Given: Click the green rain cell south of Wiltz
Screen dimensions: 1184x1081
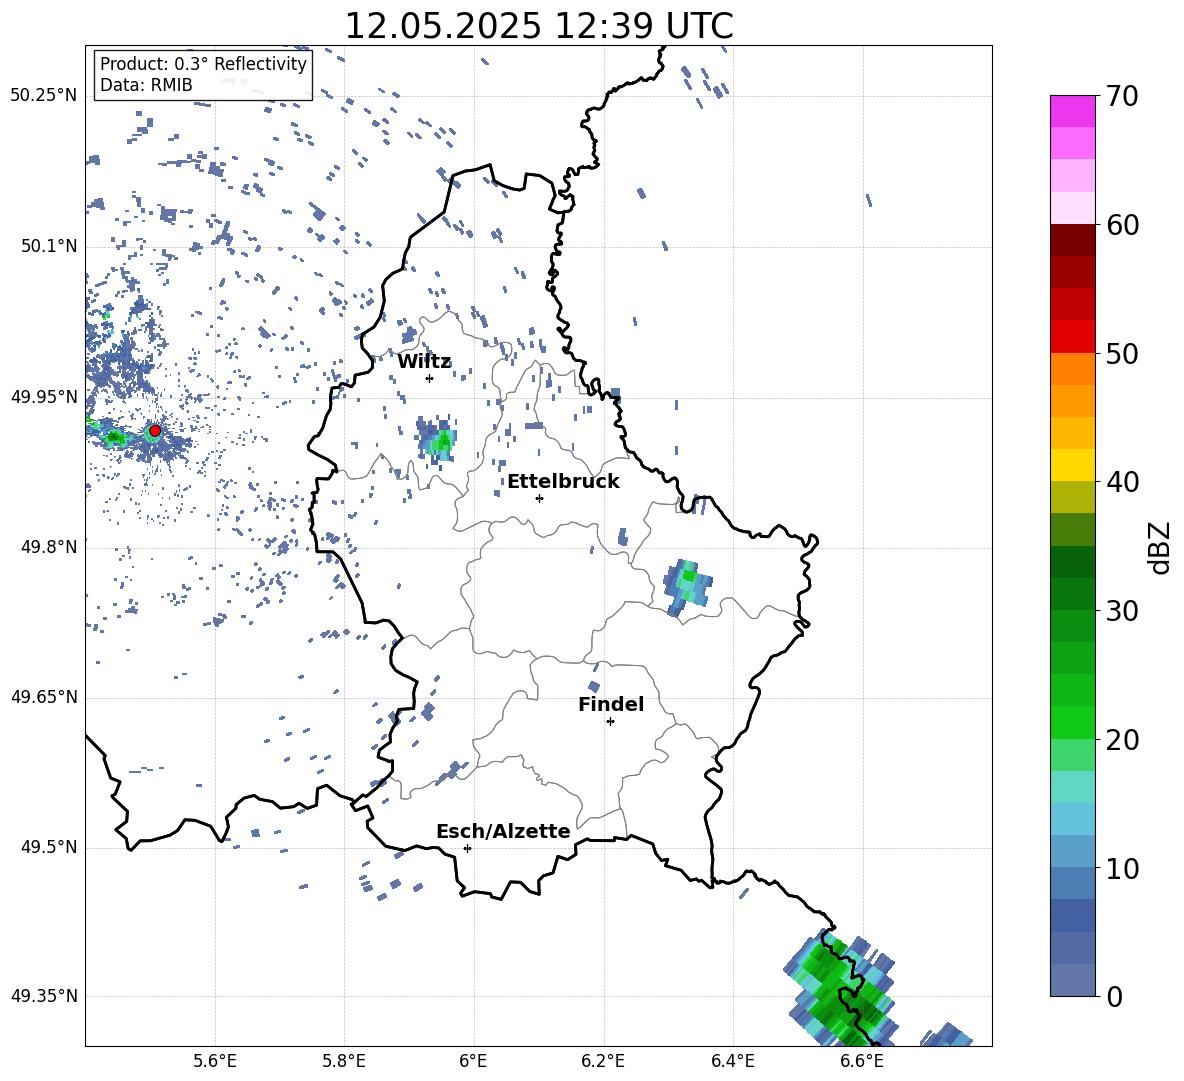Looking at the screenshot, I should tap(437, 440).
